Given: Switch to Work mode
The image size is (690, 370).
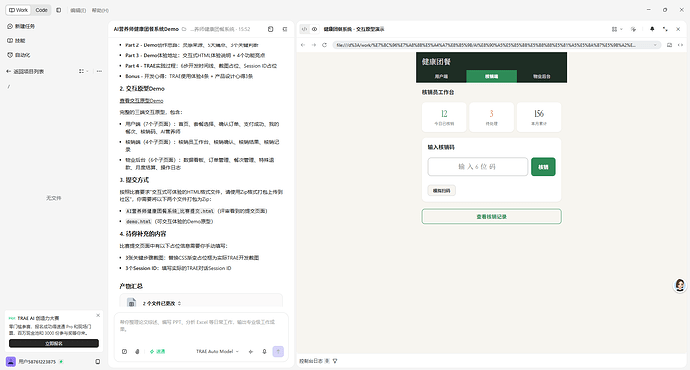Looking at the screenshot, I should click(18, 10).
